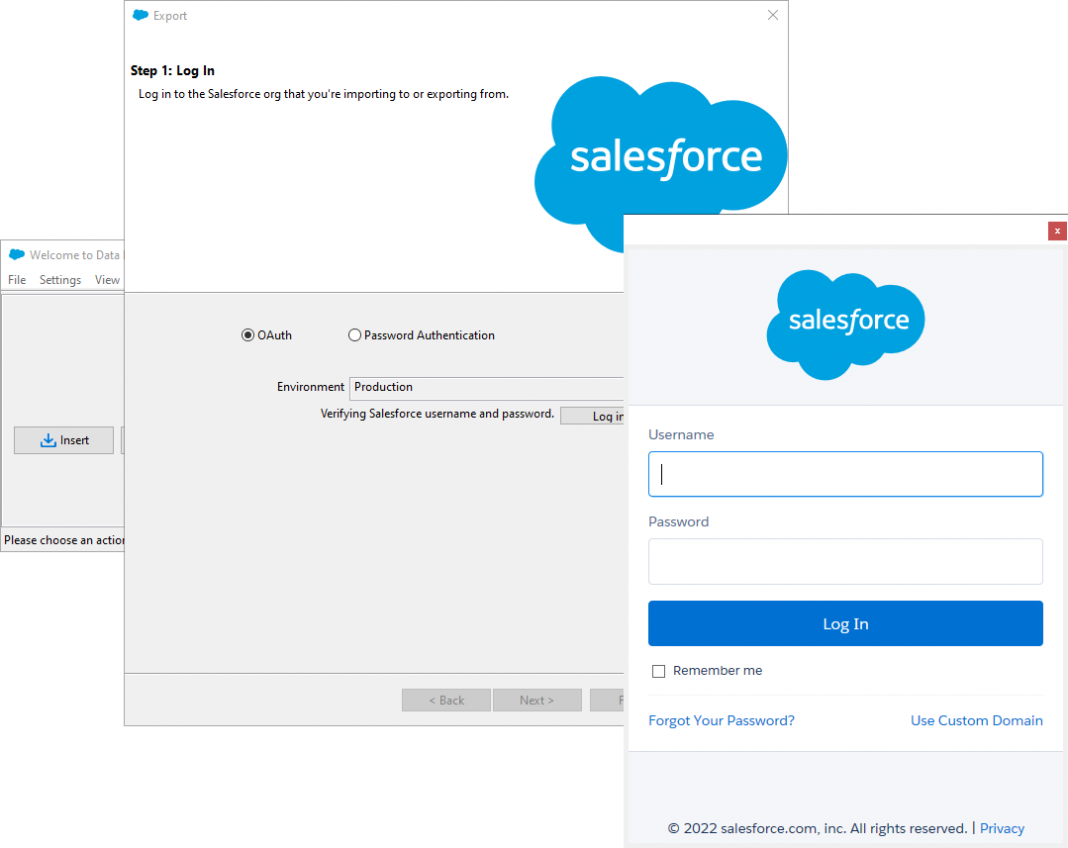The width and height of the screenshot is (1068, 848).
Task: Select the OAuth radio button
Action: pos(248,336)
